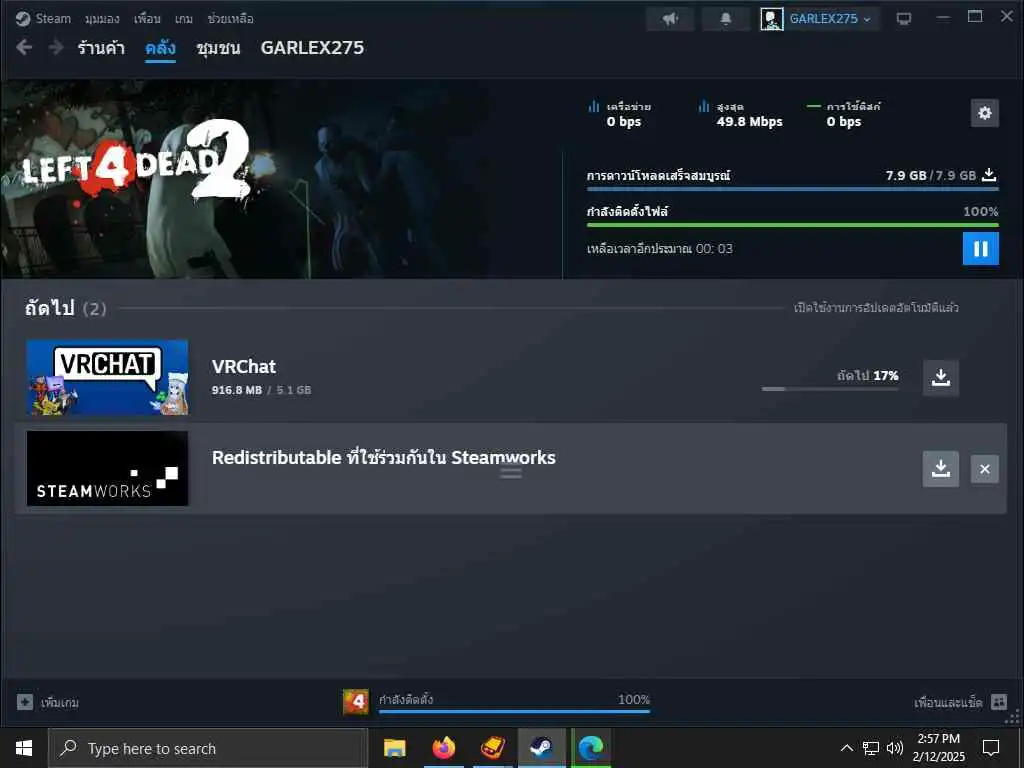Click the 916.8 MB / 5.1 GB text
Viewport: 1024px width, 768px height.
261,390
